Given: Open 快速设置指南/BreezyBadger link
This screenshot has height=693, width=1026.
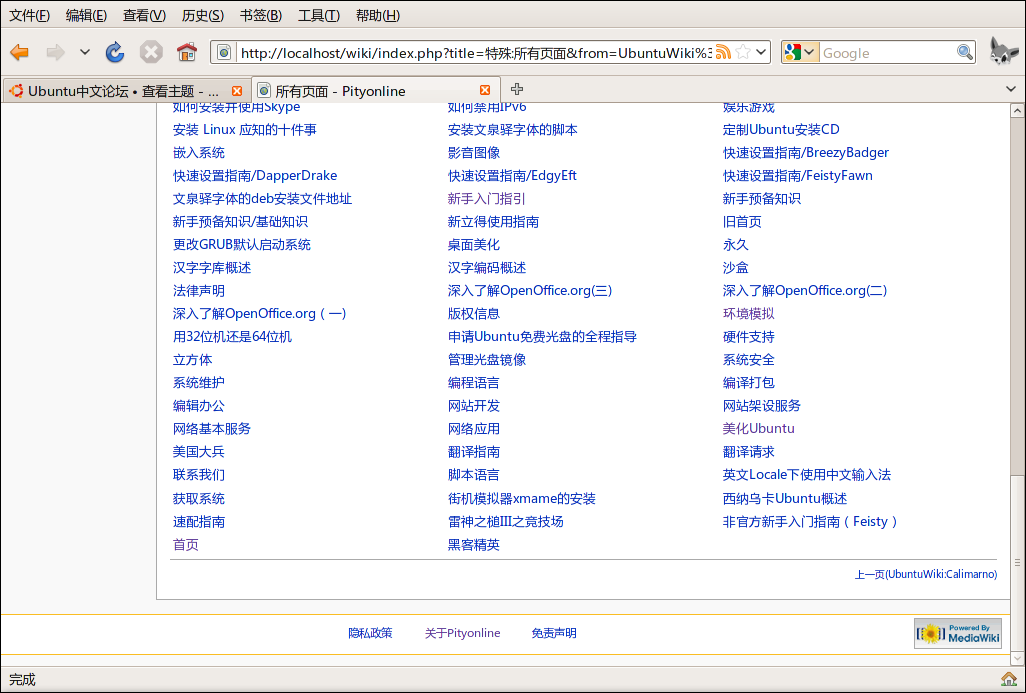Looking at the screenshot, I should [x=806, y=152].
